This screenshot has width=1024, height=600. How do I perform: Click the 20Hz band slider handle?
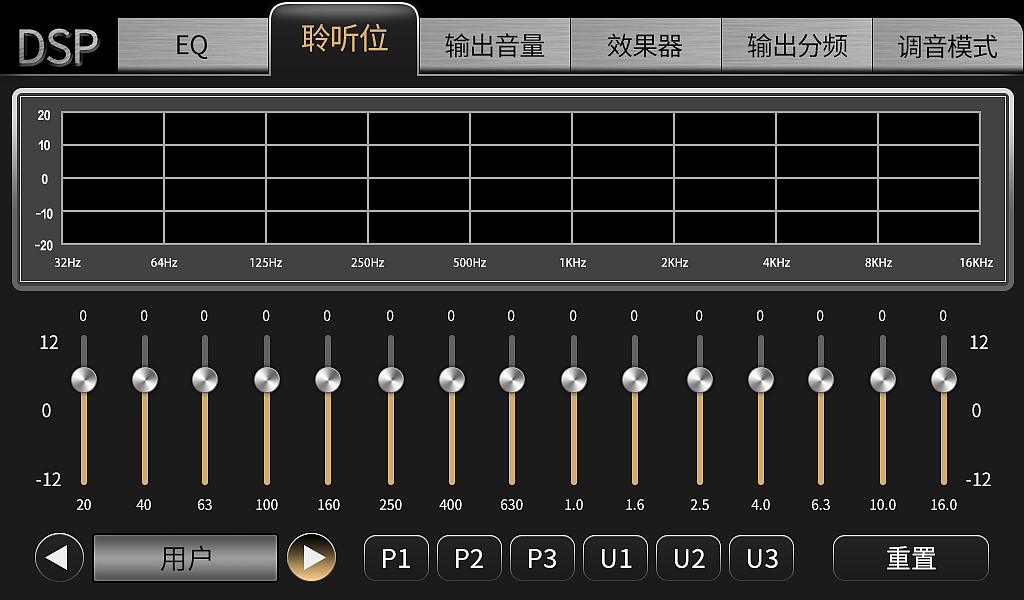tap(82, 379)
